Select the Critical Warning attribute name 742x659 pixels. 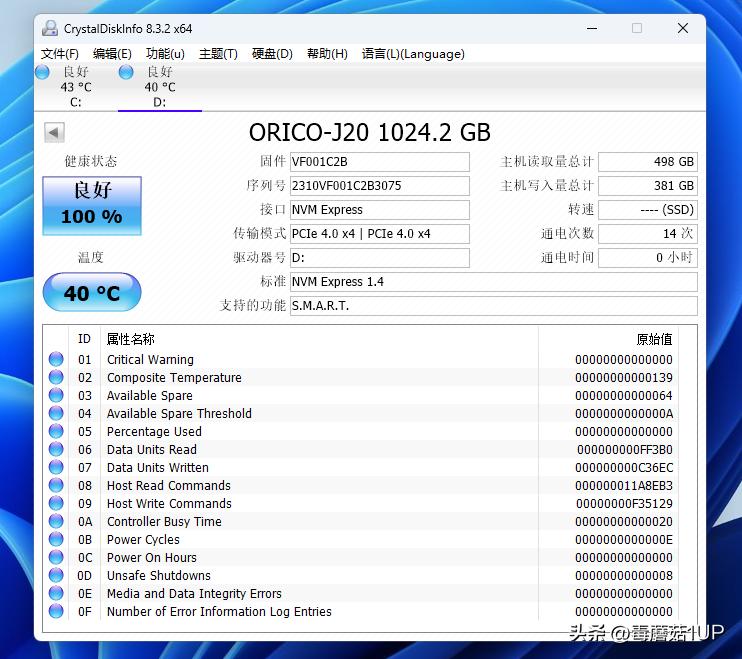[150, 360]
